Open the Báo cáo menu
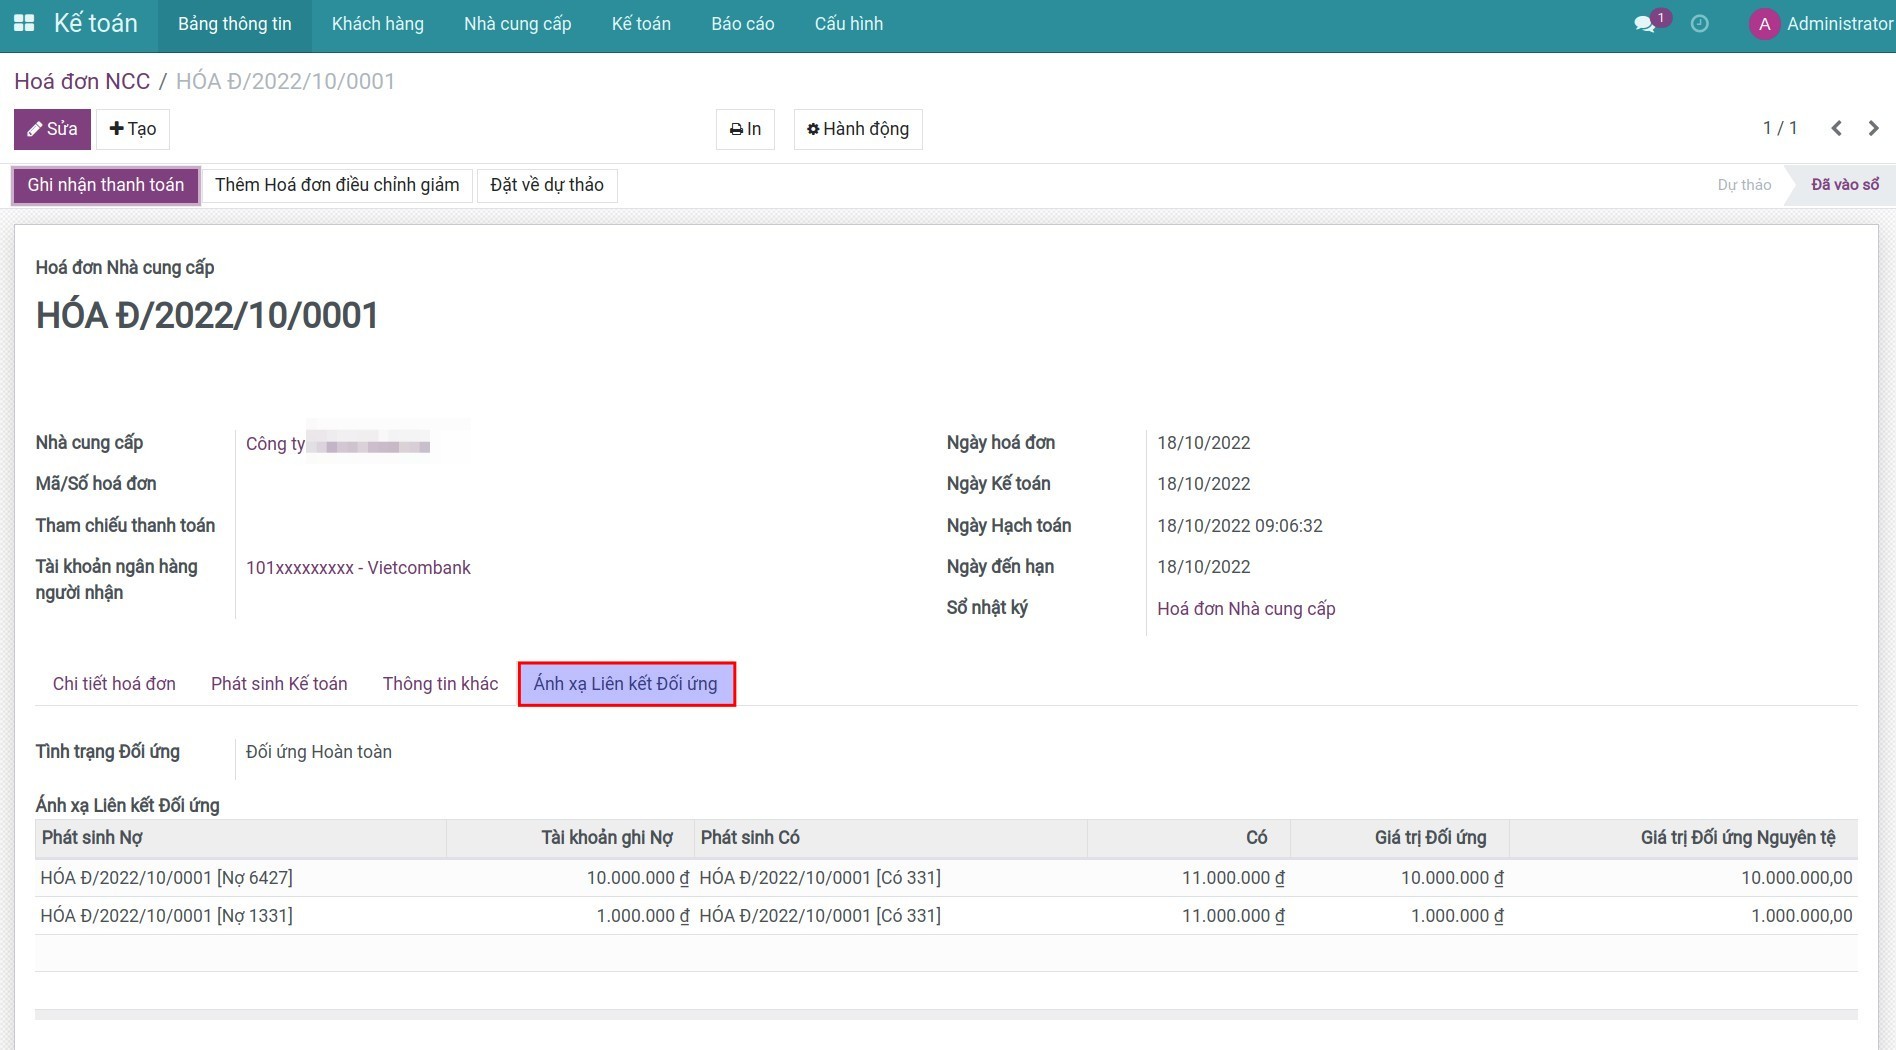Screen dimensions: 1896x1050 click(x=742, y=24)
